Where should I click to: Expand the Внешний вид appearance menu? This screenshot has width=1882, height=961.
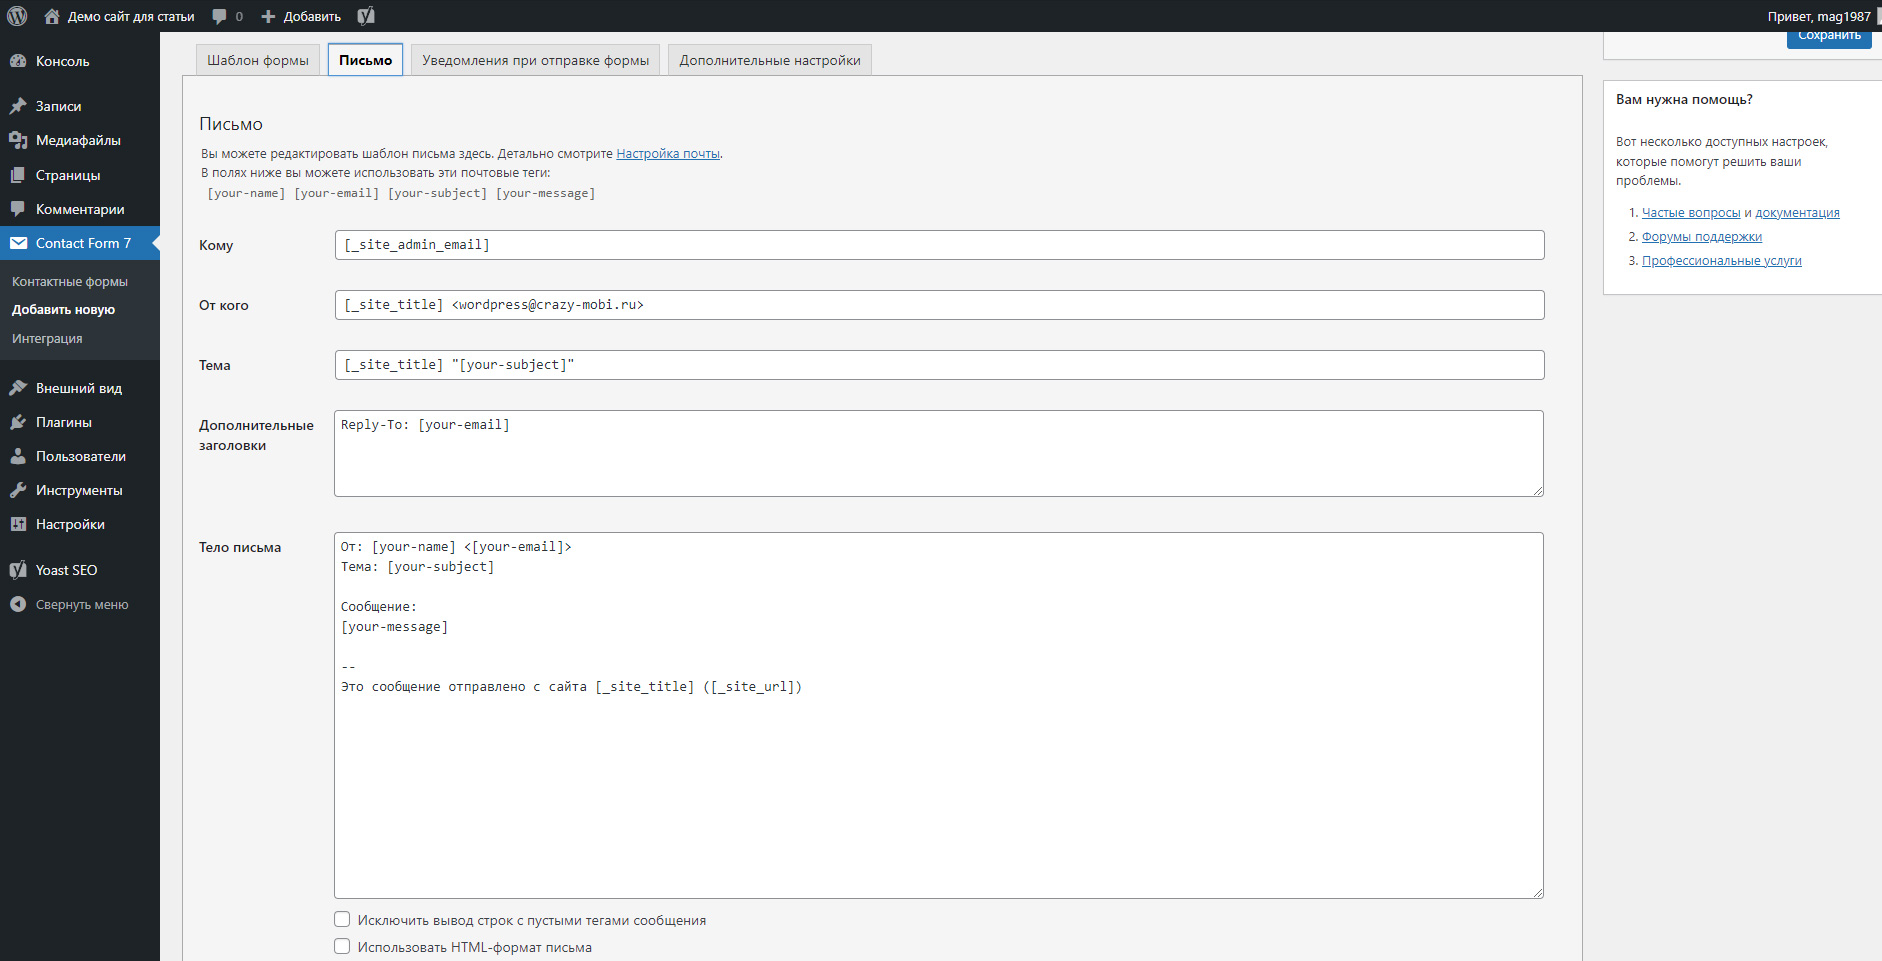pyautogui.click(x=78, y=388)
